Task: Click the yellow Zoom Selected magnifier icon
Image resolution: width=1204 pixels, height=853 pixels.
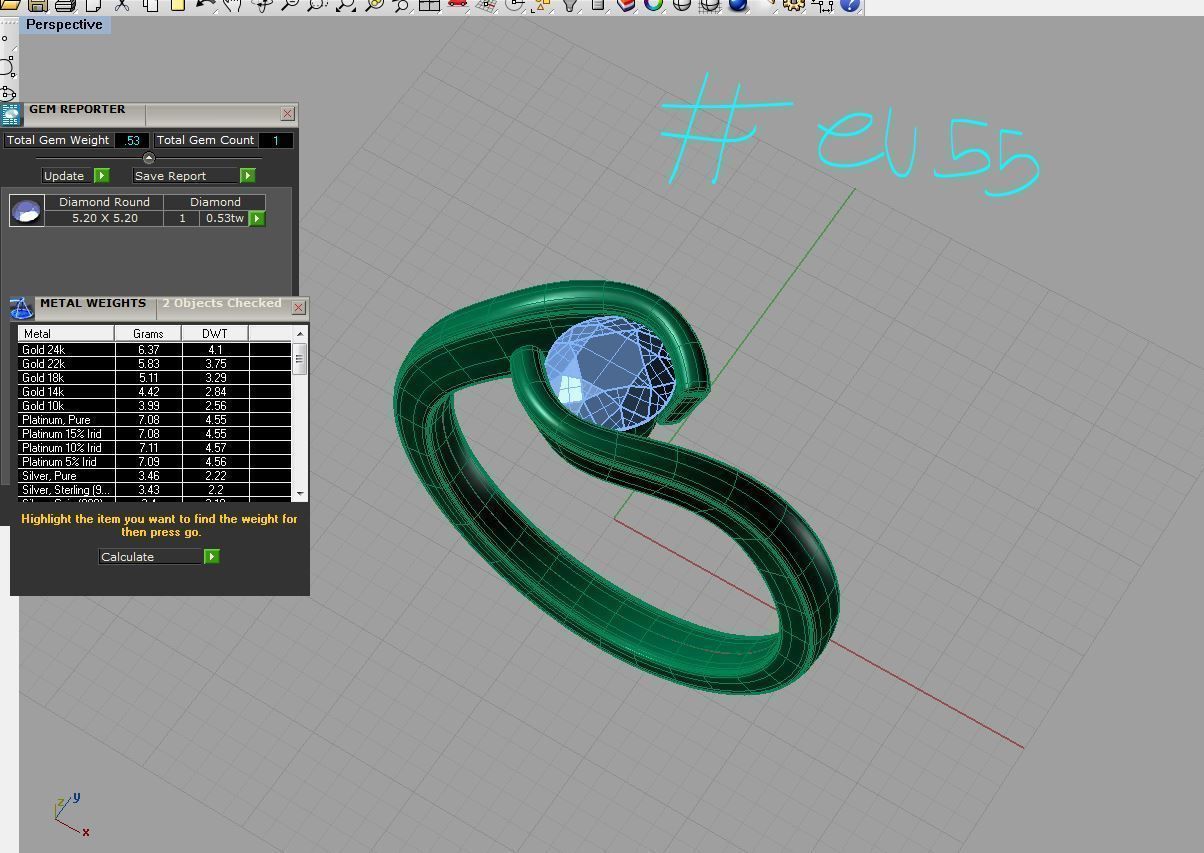Action: click(x=374, y=5)
